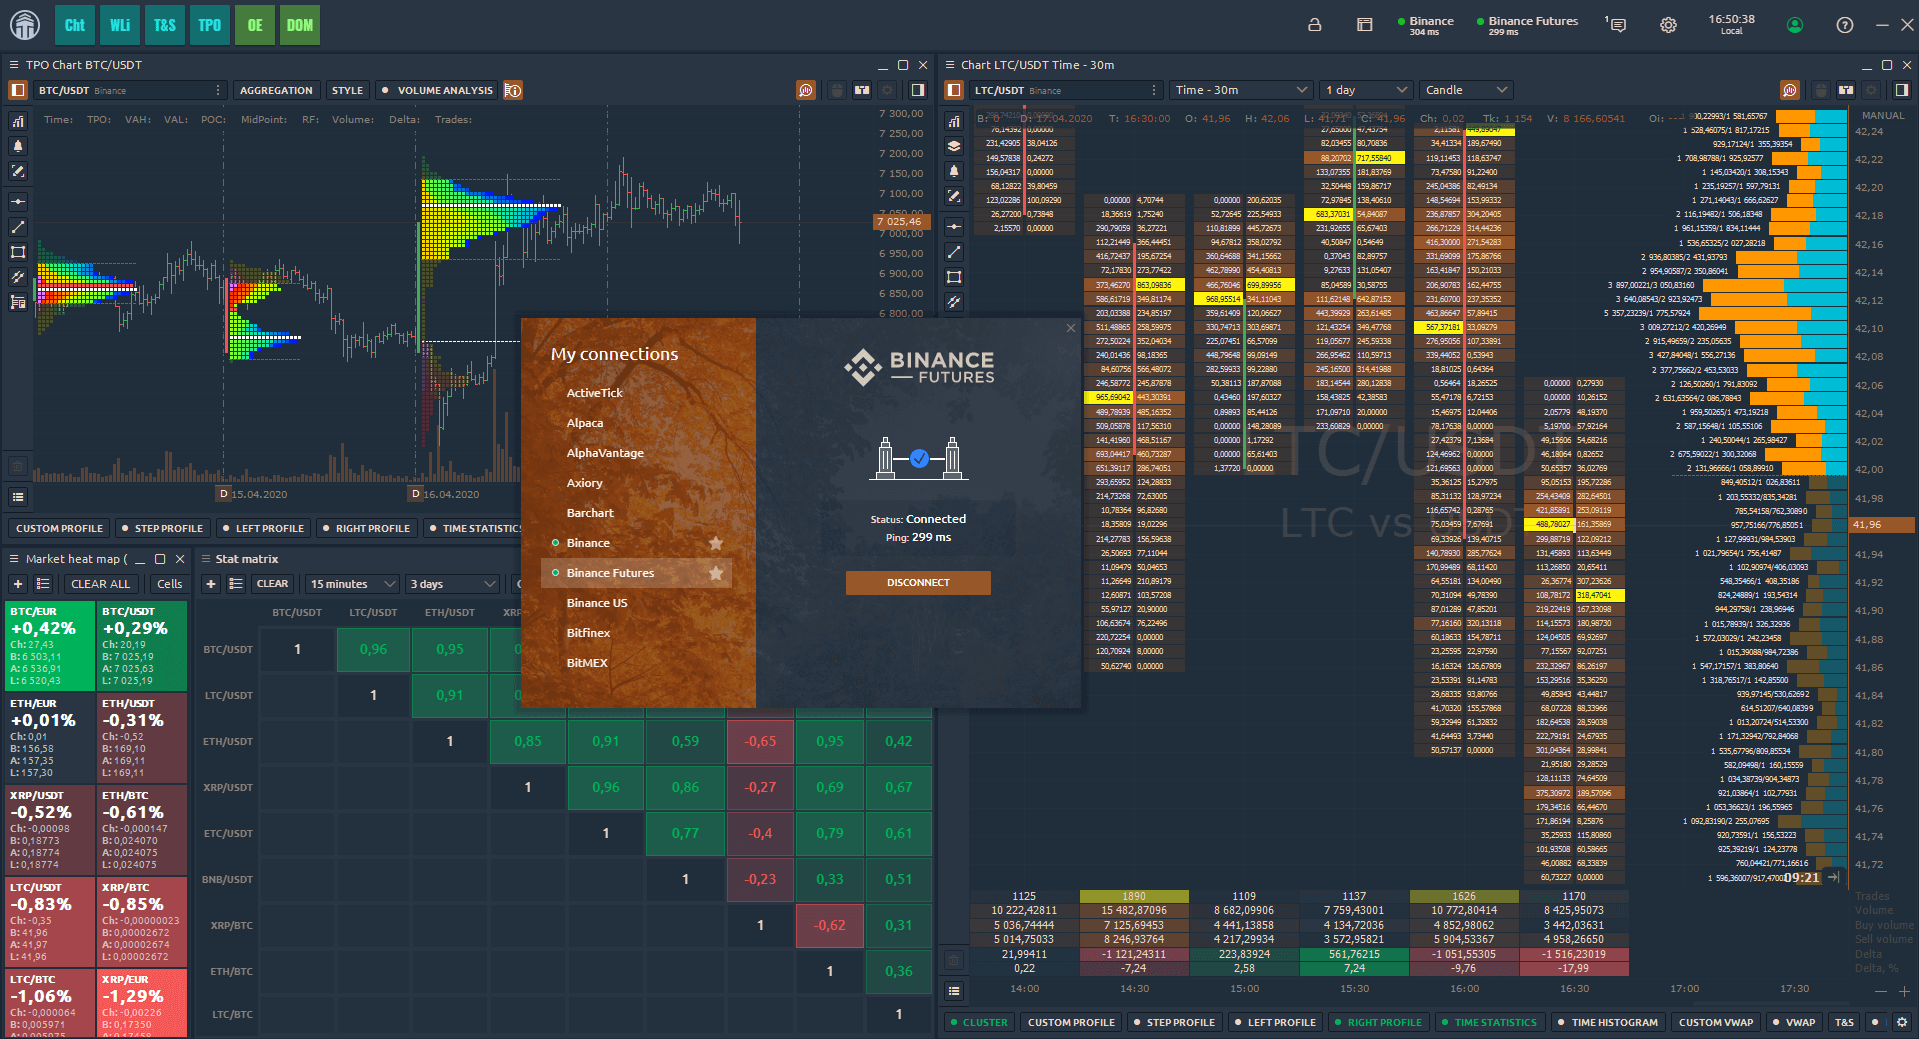Screen dimensions: 1919x1039
Task: Close the connection dialog with X
Action: point(1071,328)
